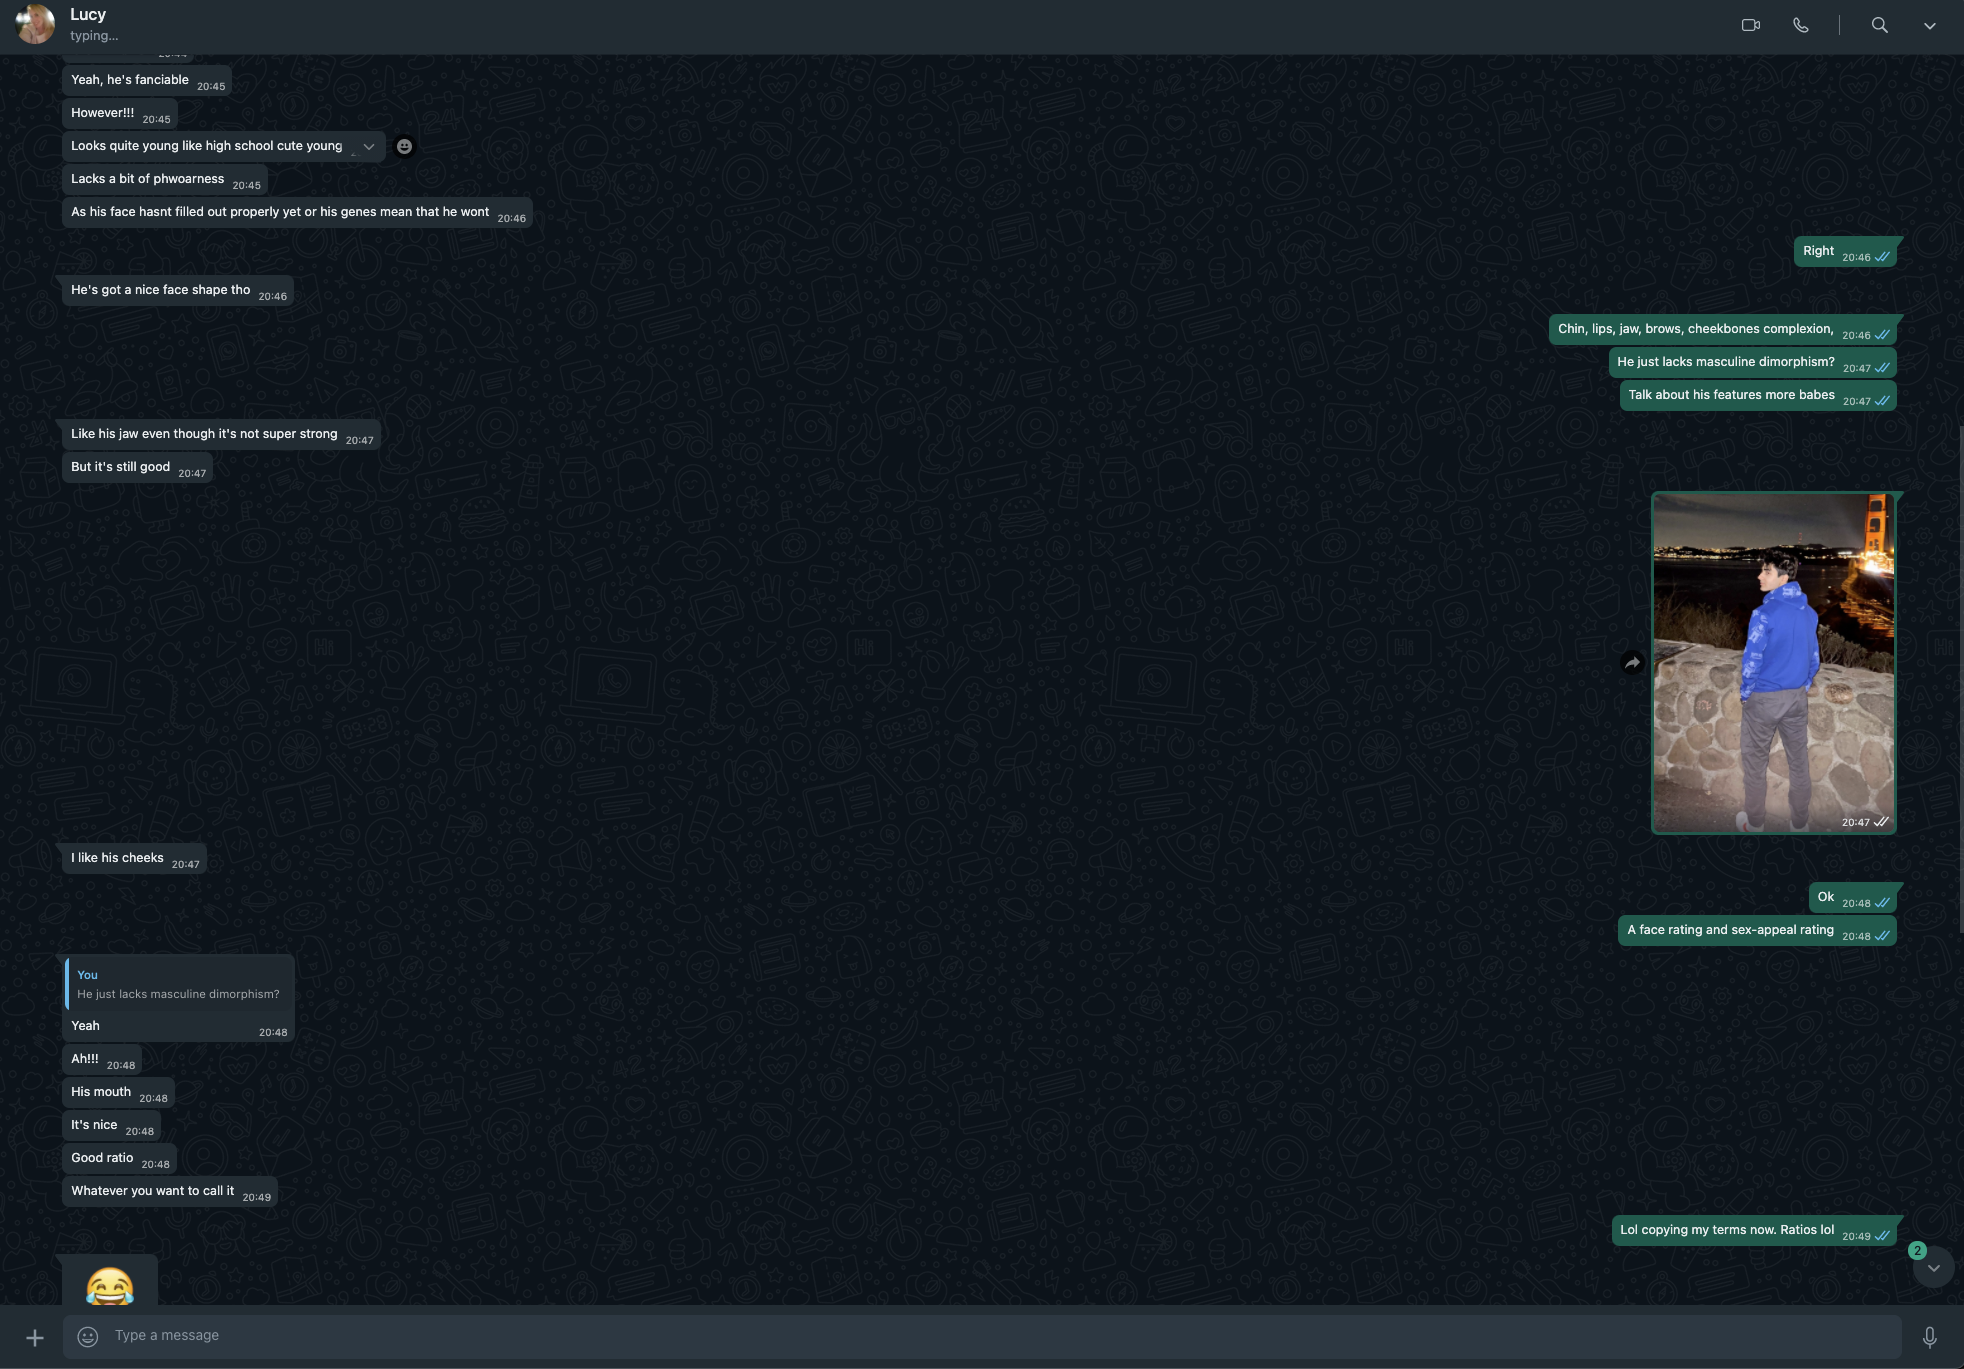Open Lucy's contact info from the name

(88, 15)
